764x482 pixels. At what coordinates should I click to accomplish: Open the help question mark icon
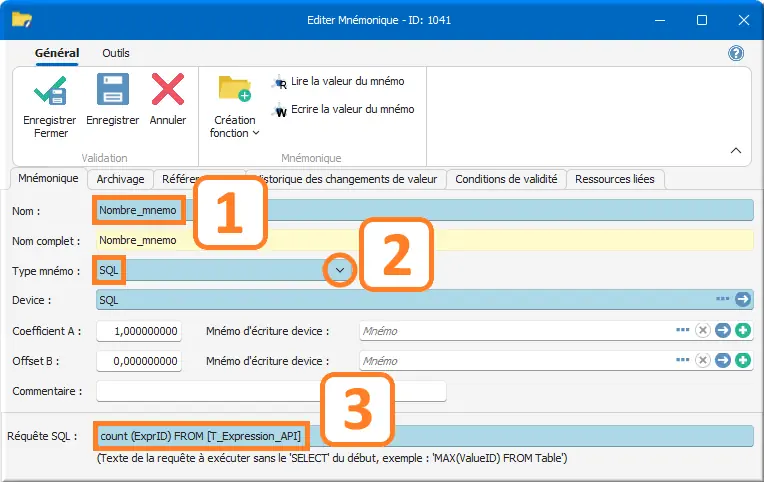[x=736, y=53]
